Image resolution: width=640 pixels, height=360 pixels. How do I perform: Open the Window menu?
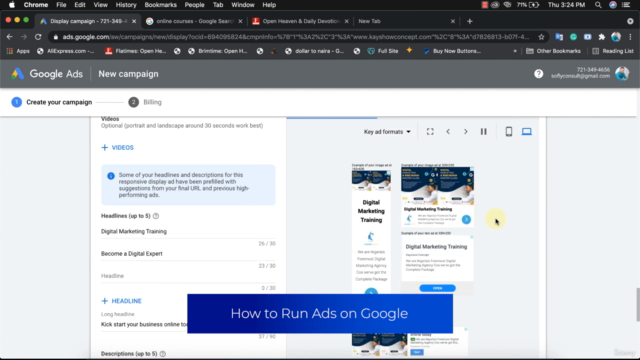[x=243, y=5]
